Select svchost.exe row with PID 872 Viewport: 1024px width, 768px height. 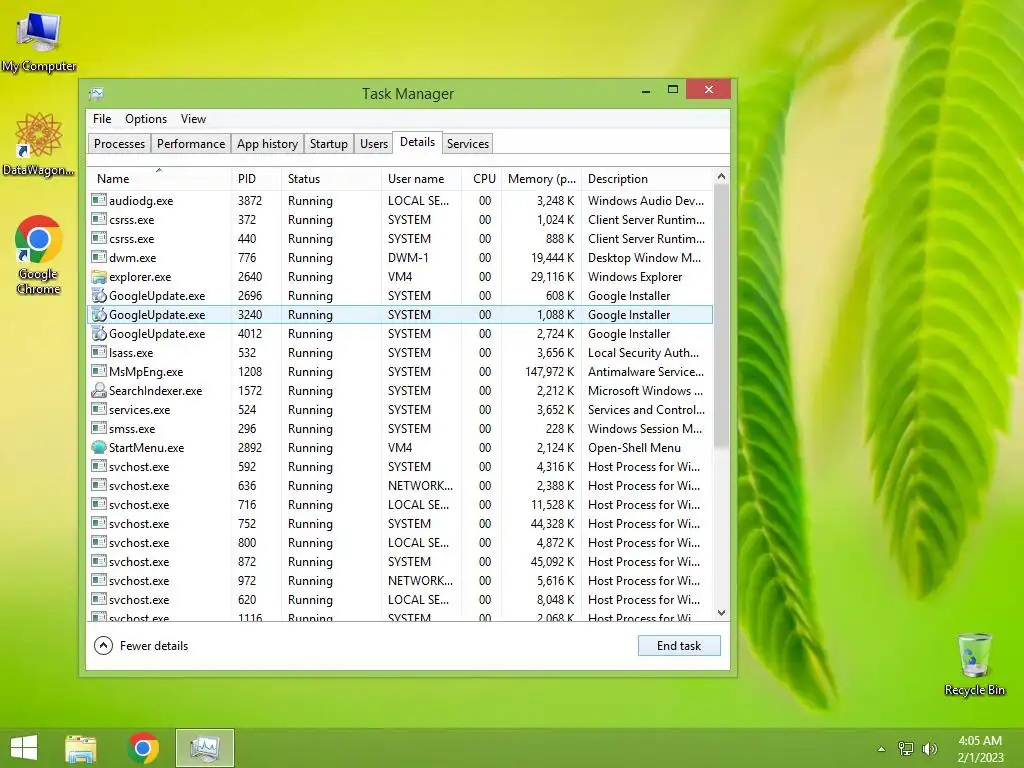tap(400, 561)
